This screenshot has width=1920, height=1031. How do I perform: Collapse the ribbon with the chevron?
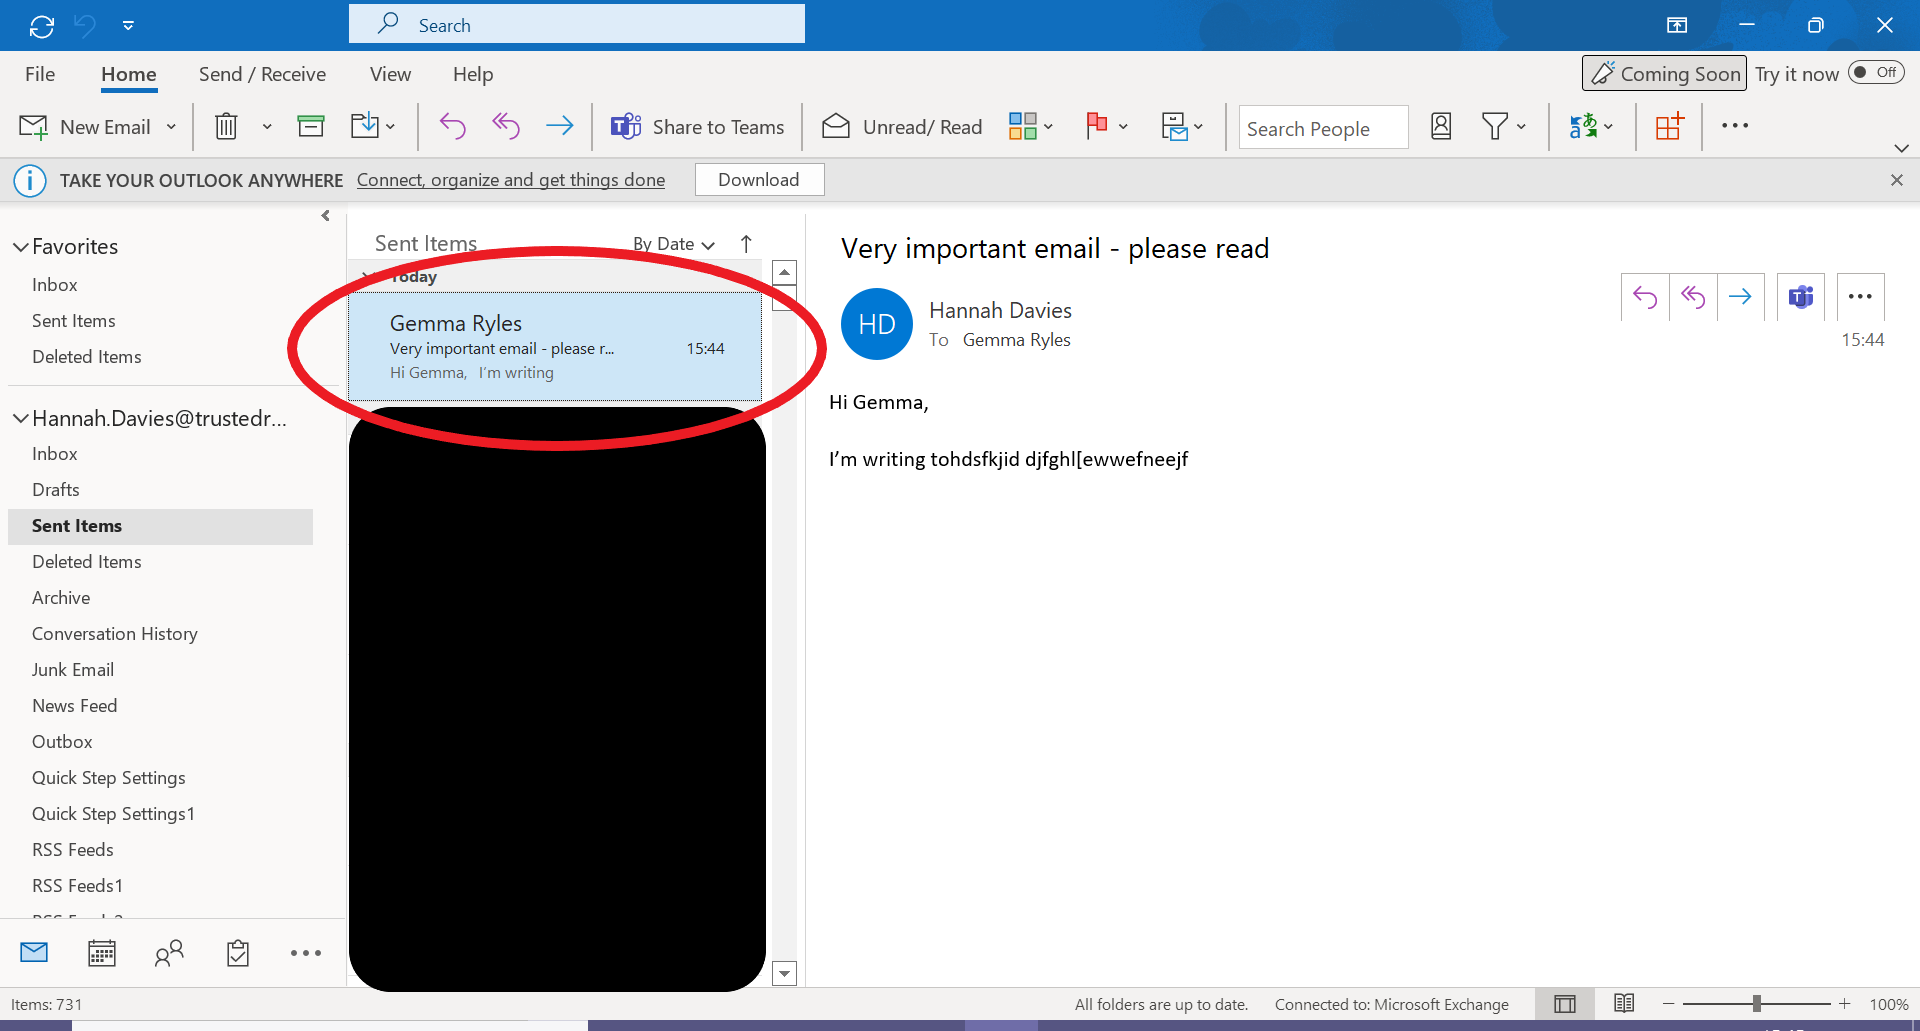pyautogui.click(x=1901, y=148)
